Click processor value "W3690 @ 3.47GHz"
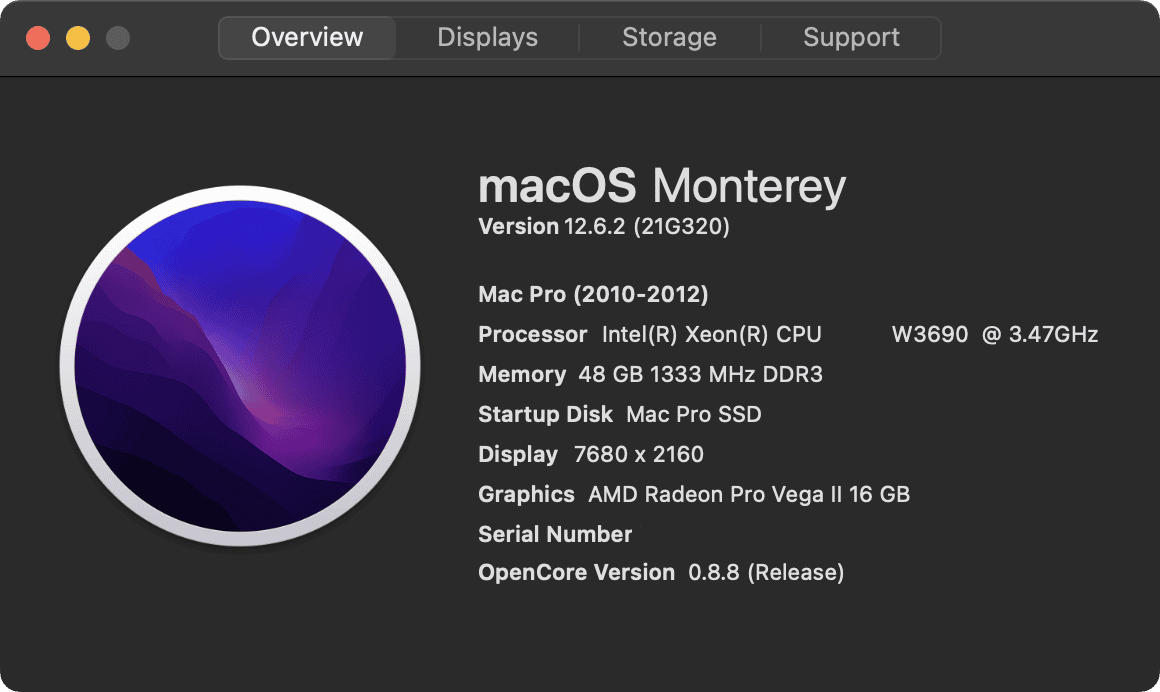1160x692 pixels. coord(994,335)
